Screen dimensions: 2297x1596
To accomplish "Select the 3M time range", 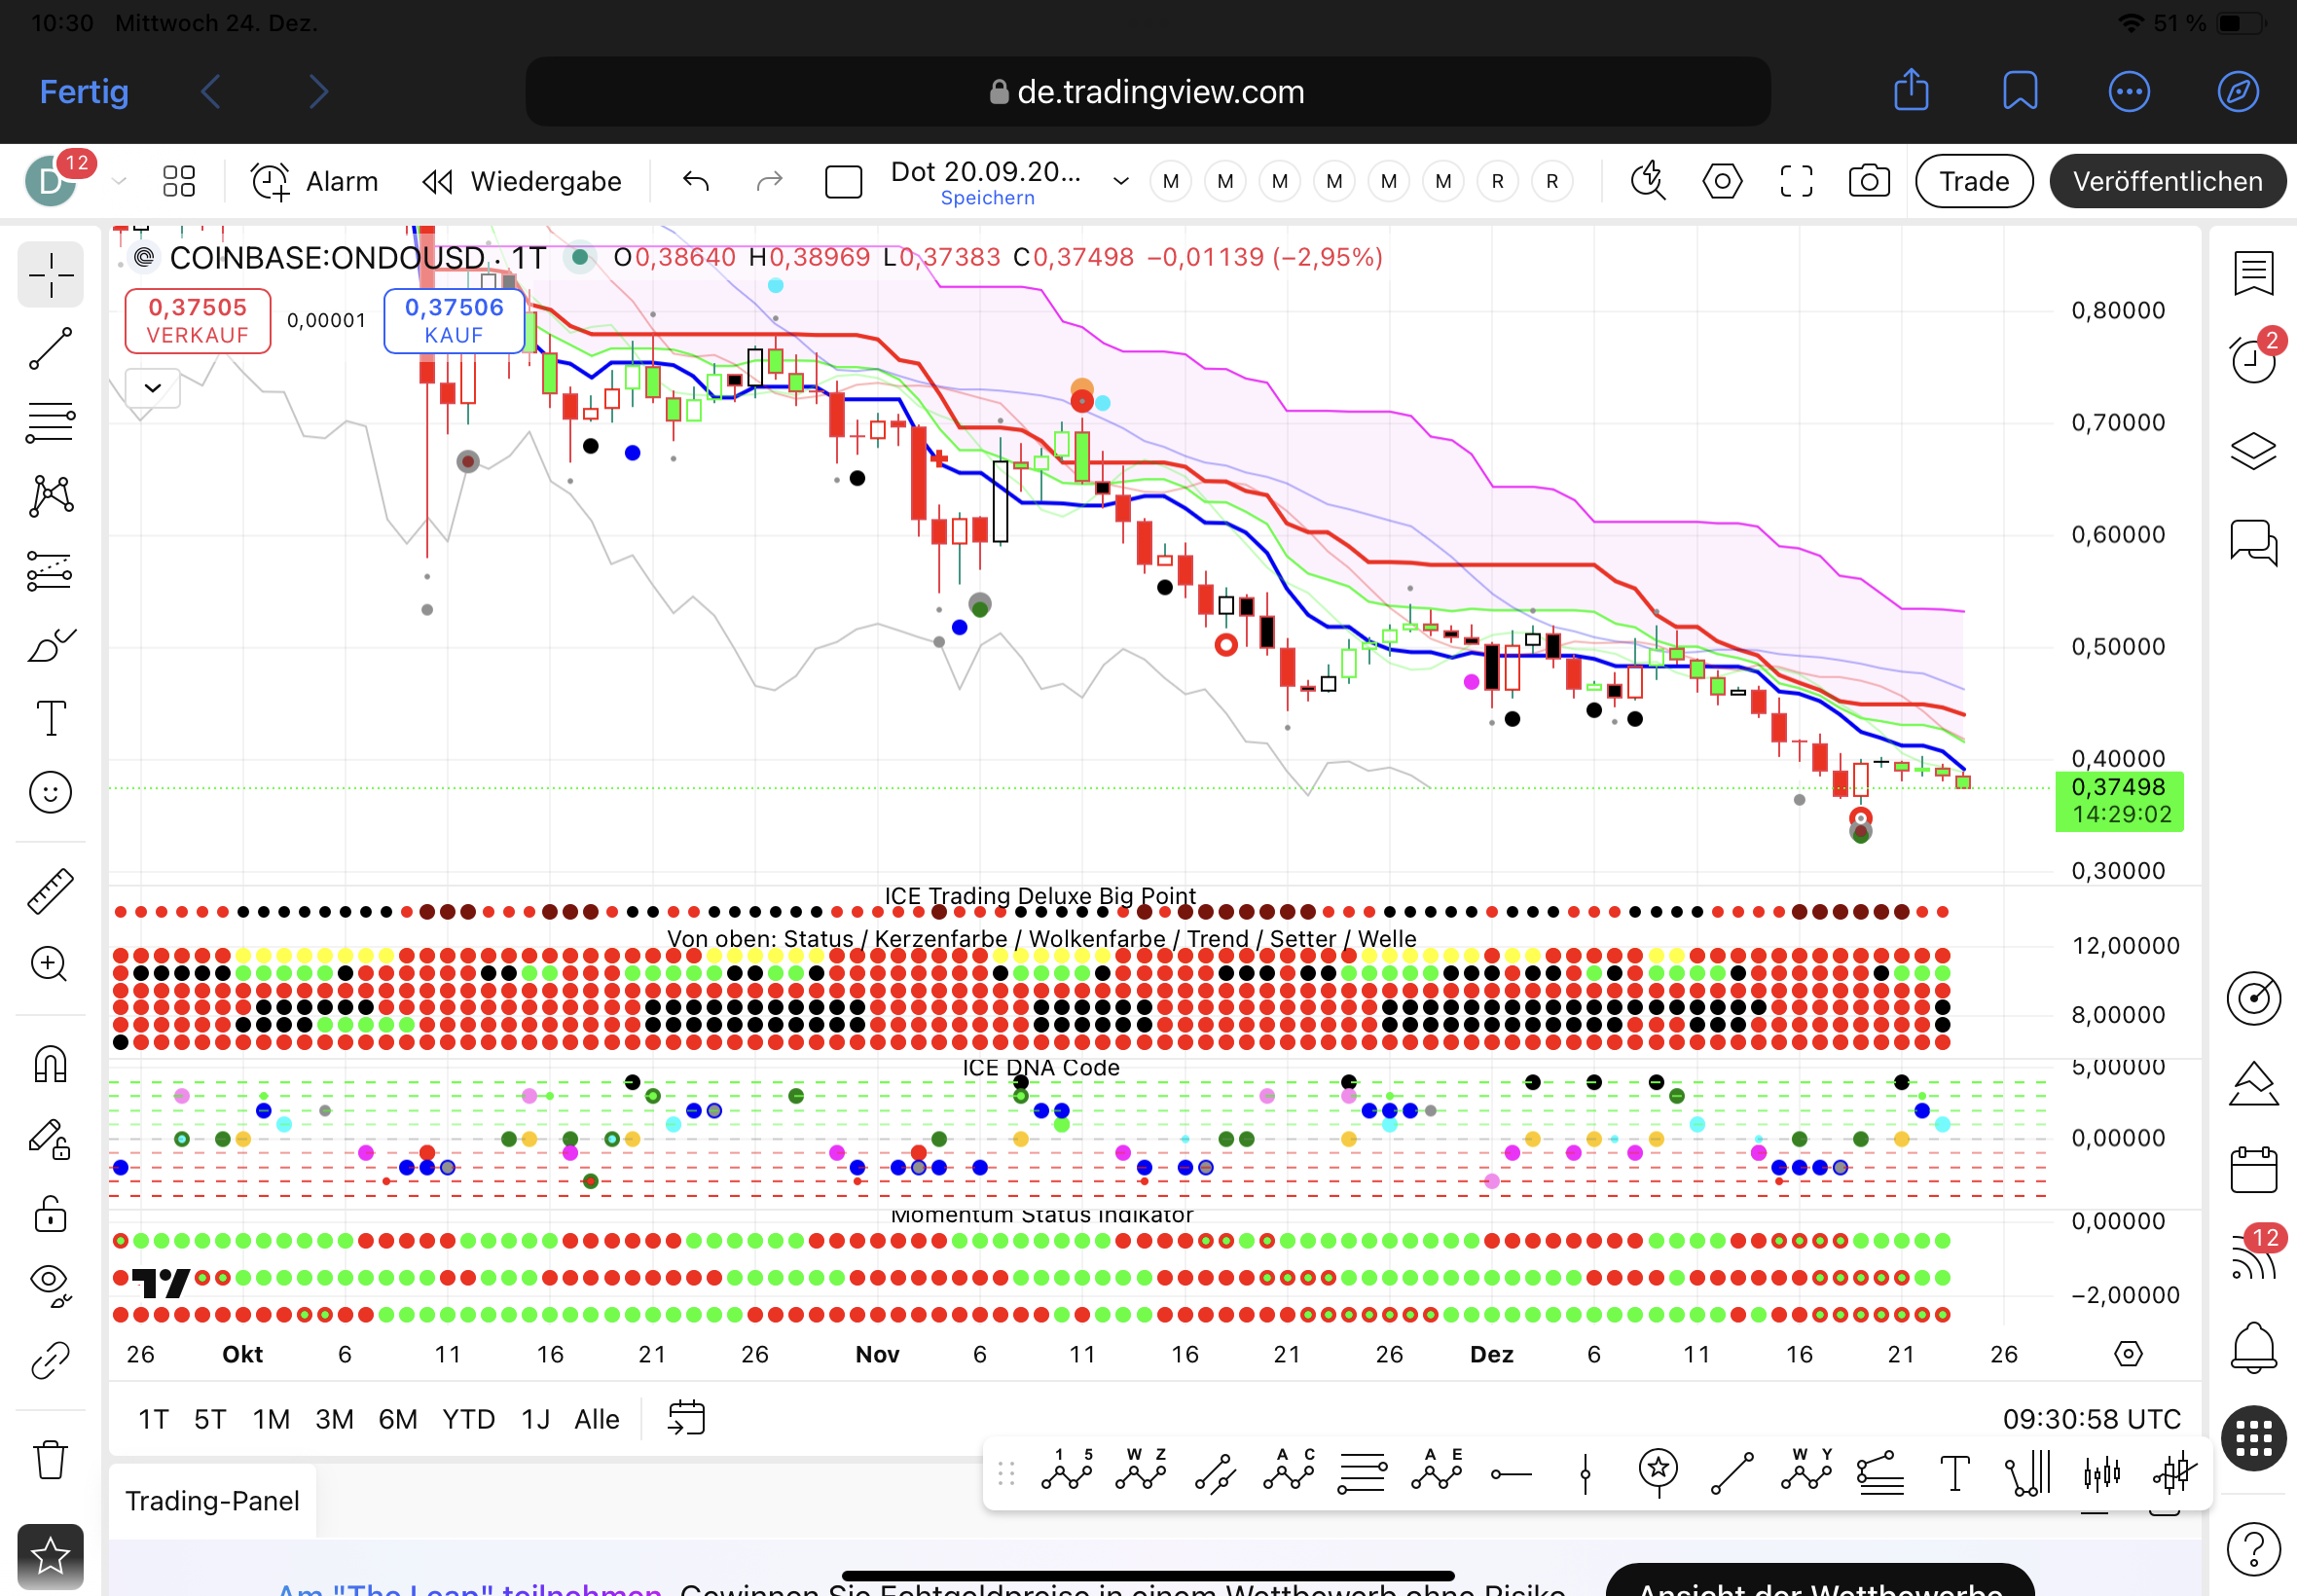I will [x=334, y=1419].
